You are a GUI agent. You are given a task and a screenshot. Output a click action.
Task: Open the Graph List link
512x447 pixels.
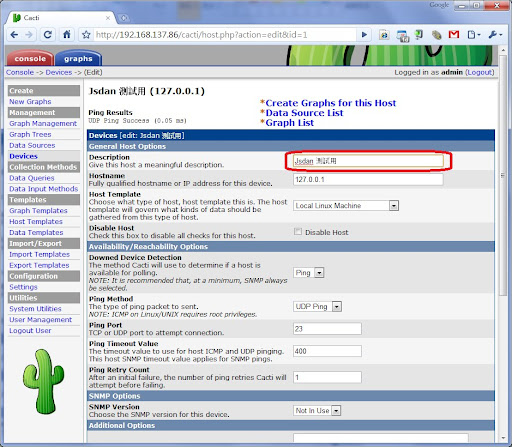(x=289, y=123)
